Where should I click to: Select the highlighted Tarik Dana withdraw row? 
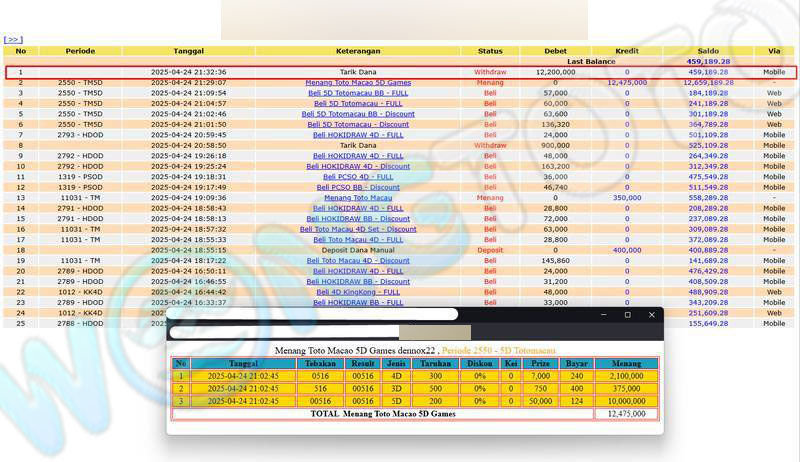(x=358, y=72)
